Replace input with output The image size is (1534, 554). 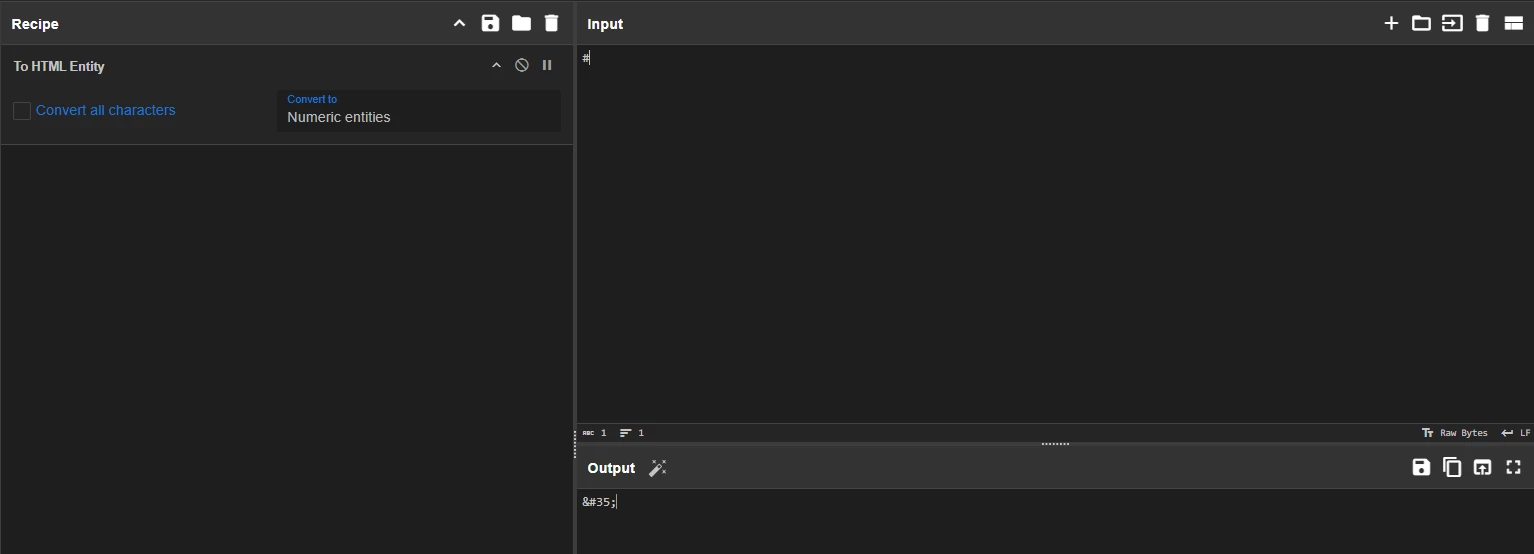(x=1483, y=467)
